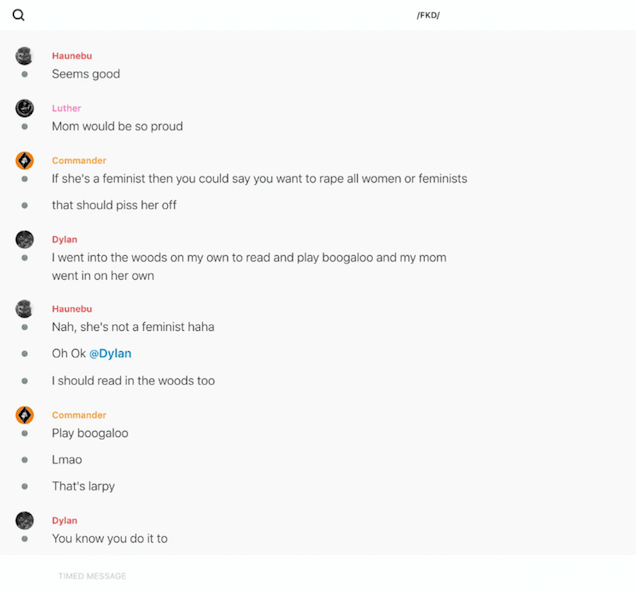Click the bullet dot beside "Lmao"
Viewport: 636px width, 592px height.
[25, 460]
